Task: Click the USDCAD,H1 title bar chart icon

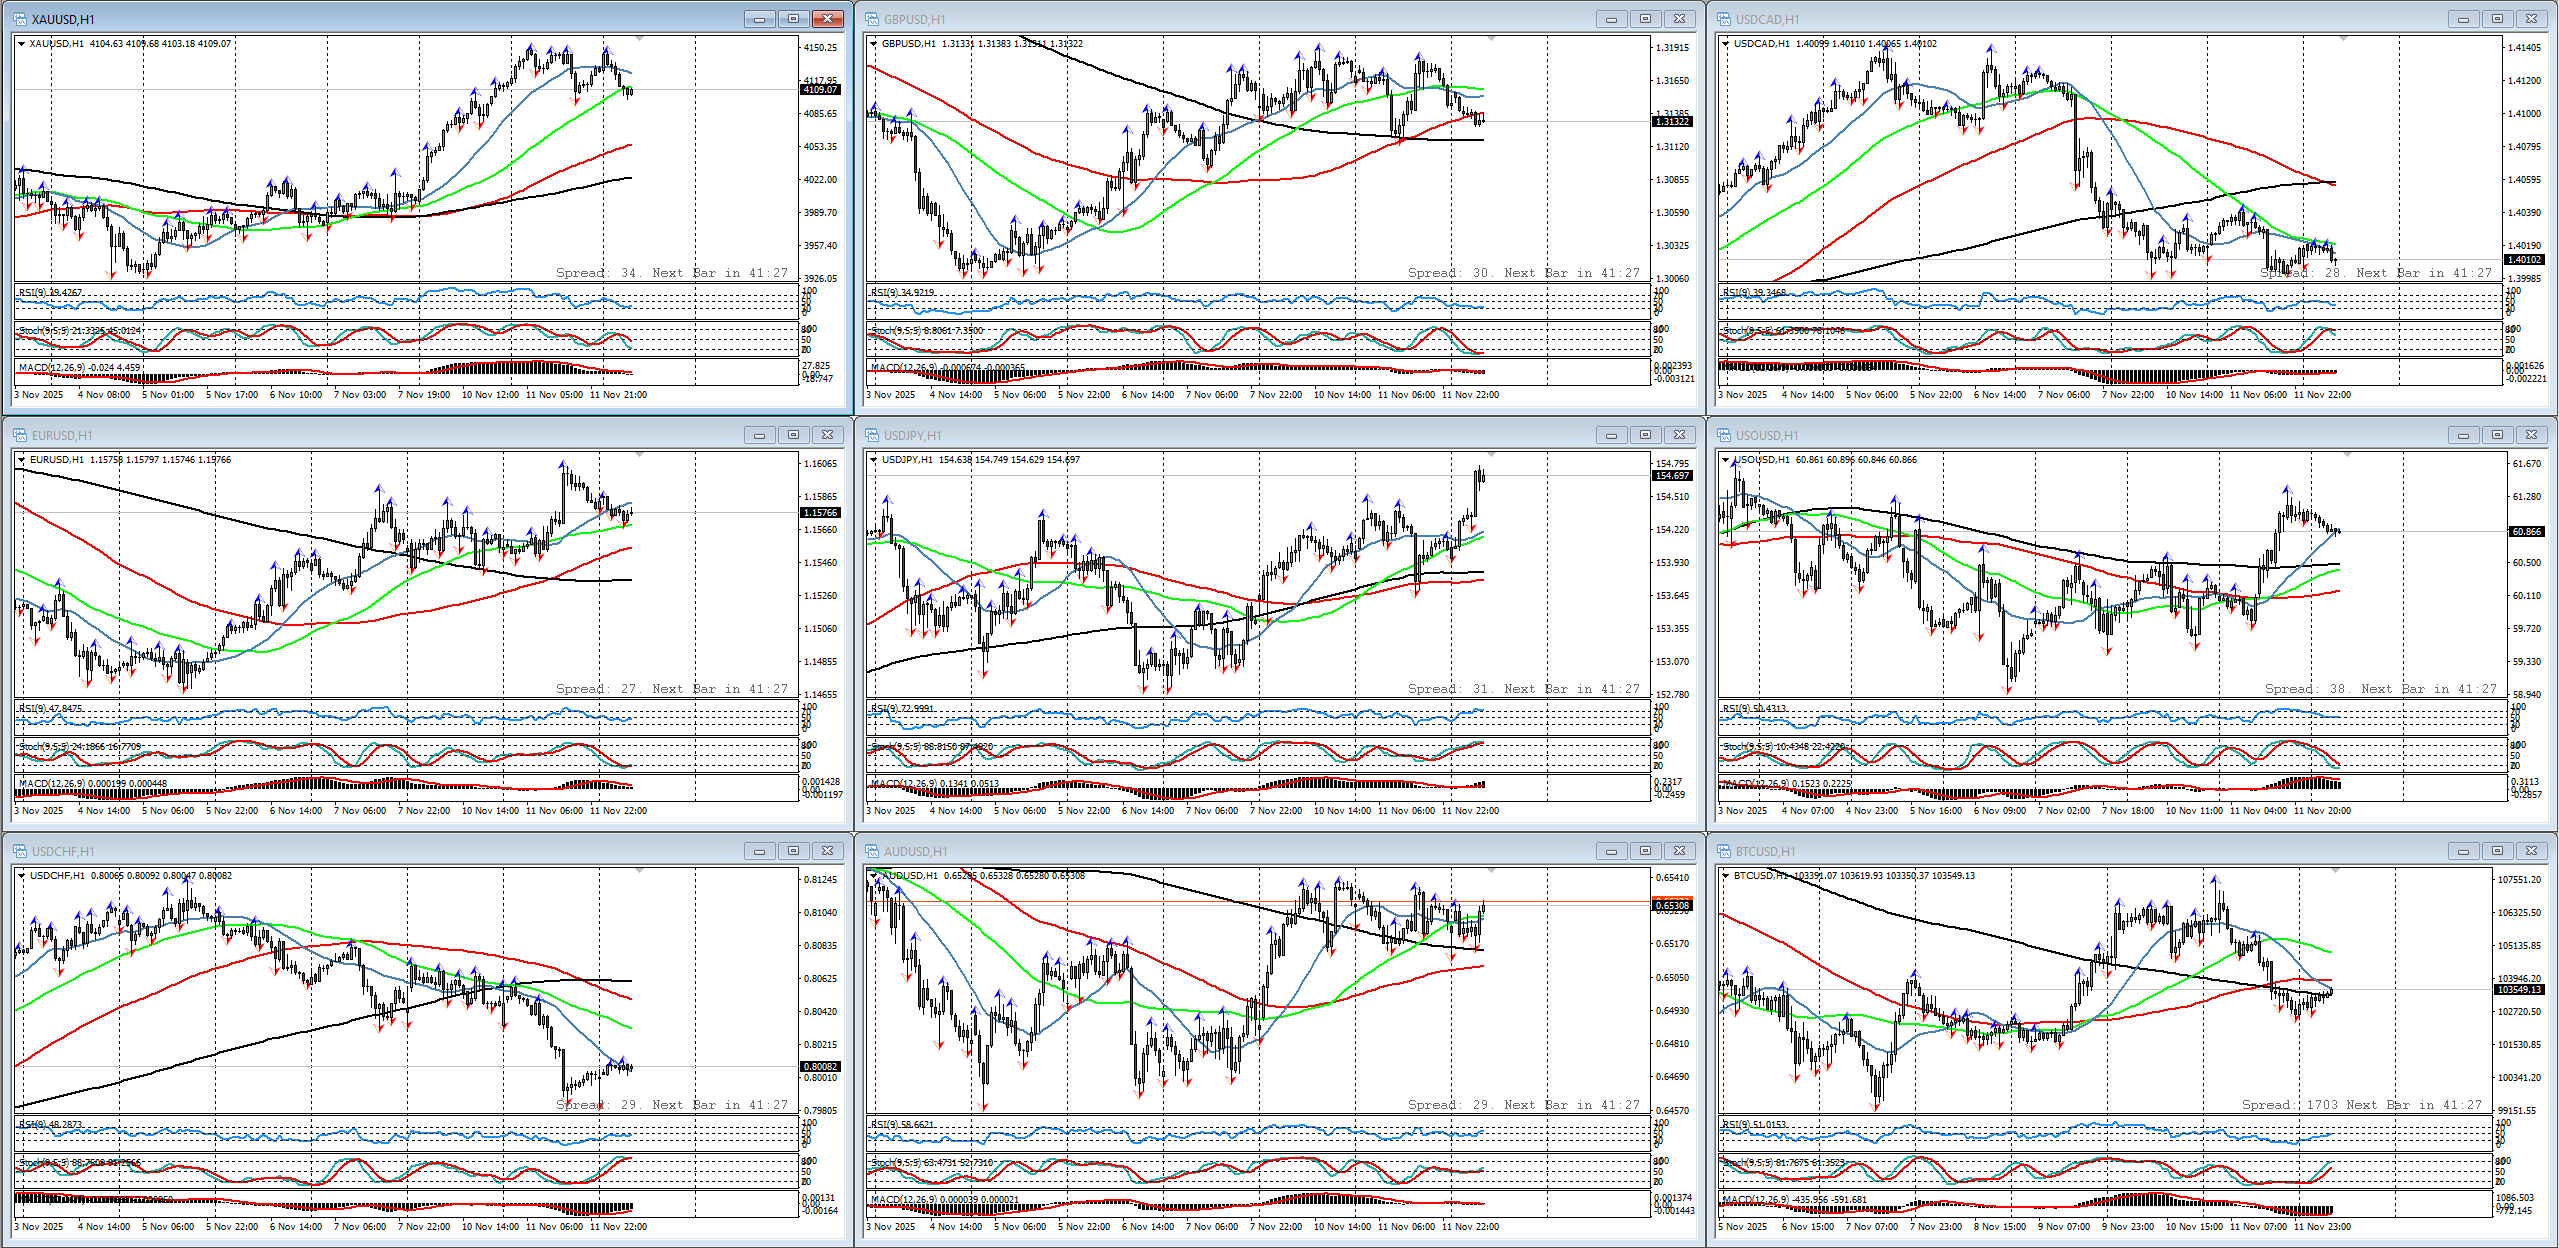Action: pos(1724,19)
